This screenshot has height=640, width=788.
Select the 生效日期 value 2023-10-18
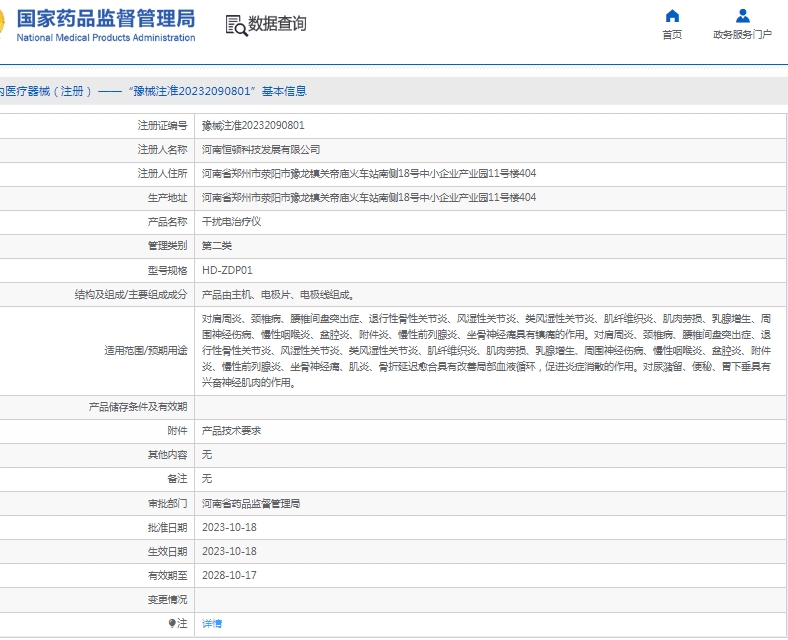(229, 552)
